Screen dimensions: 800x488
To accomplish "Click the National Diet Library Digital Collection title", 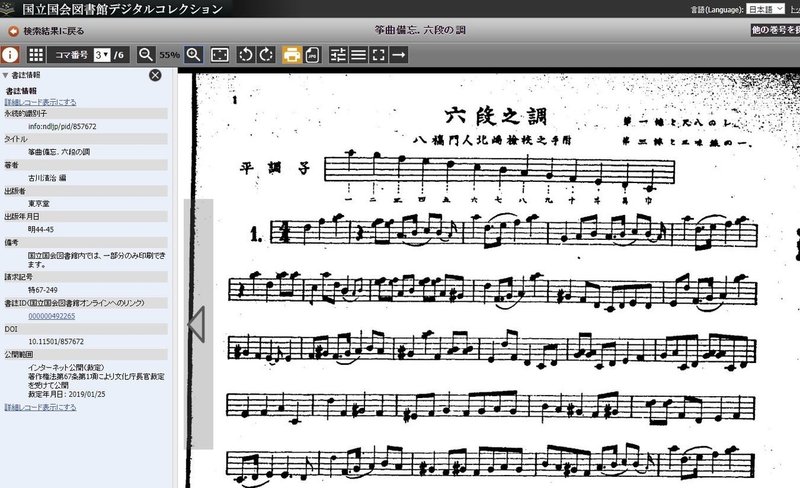I will point(122,9).
